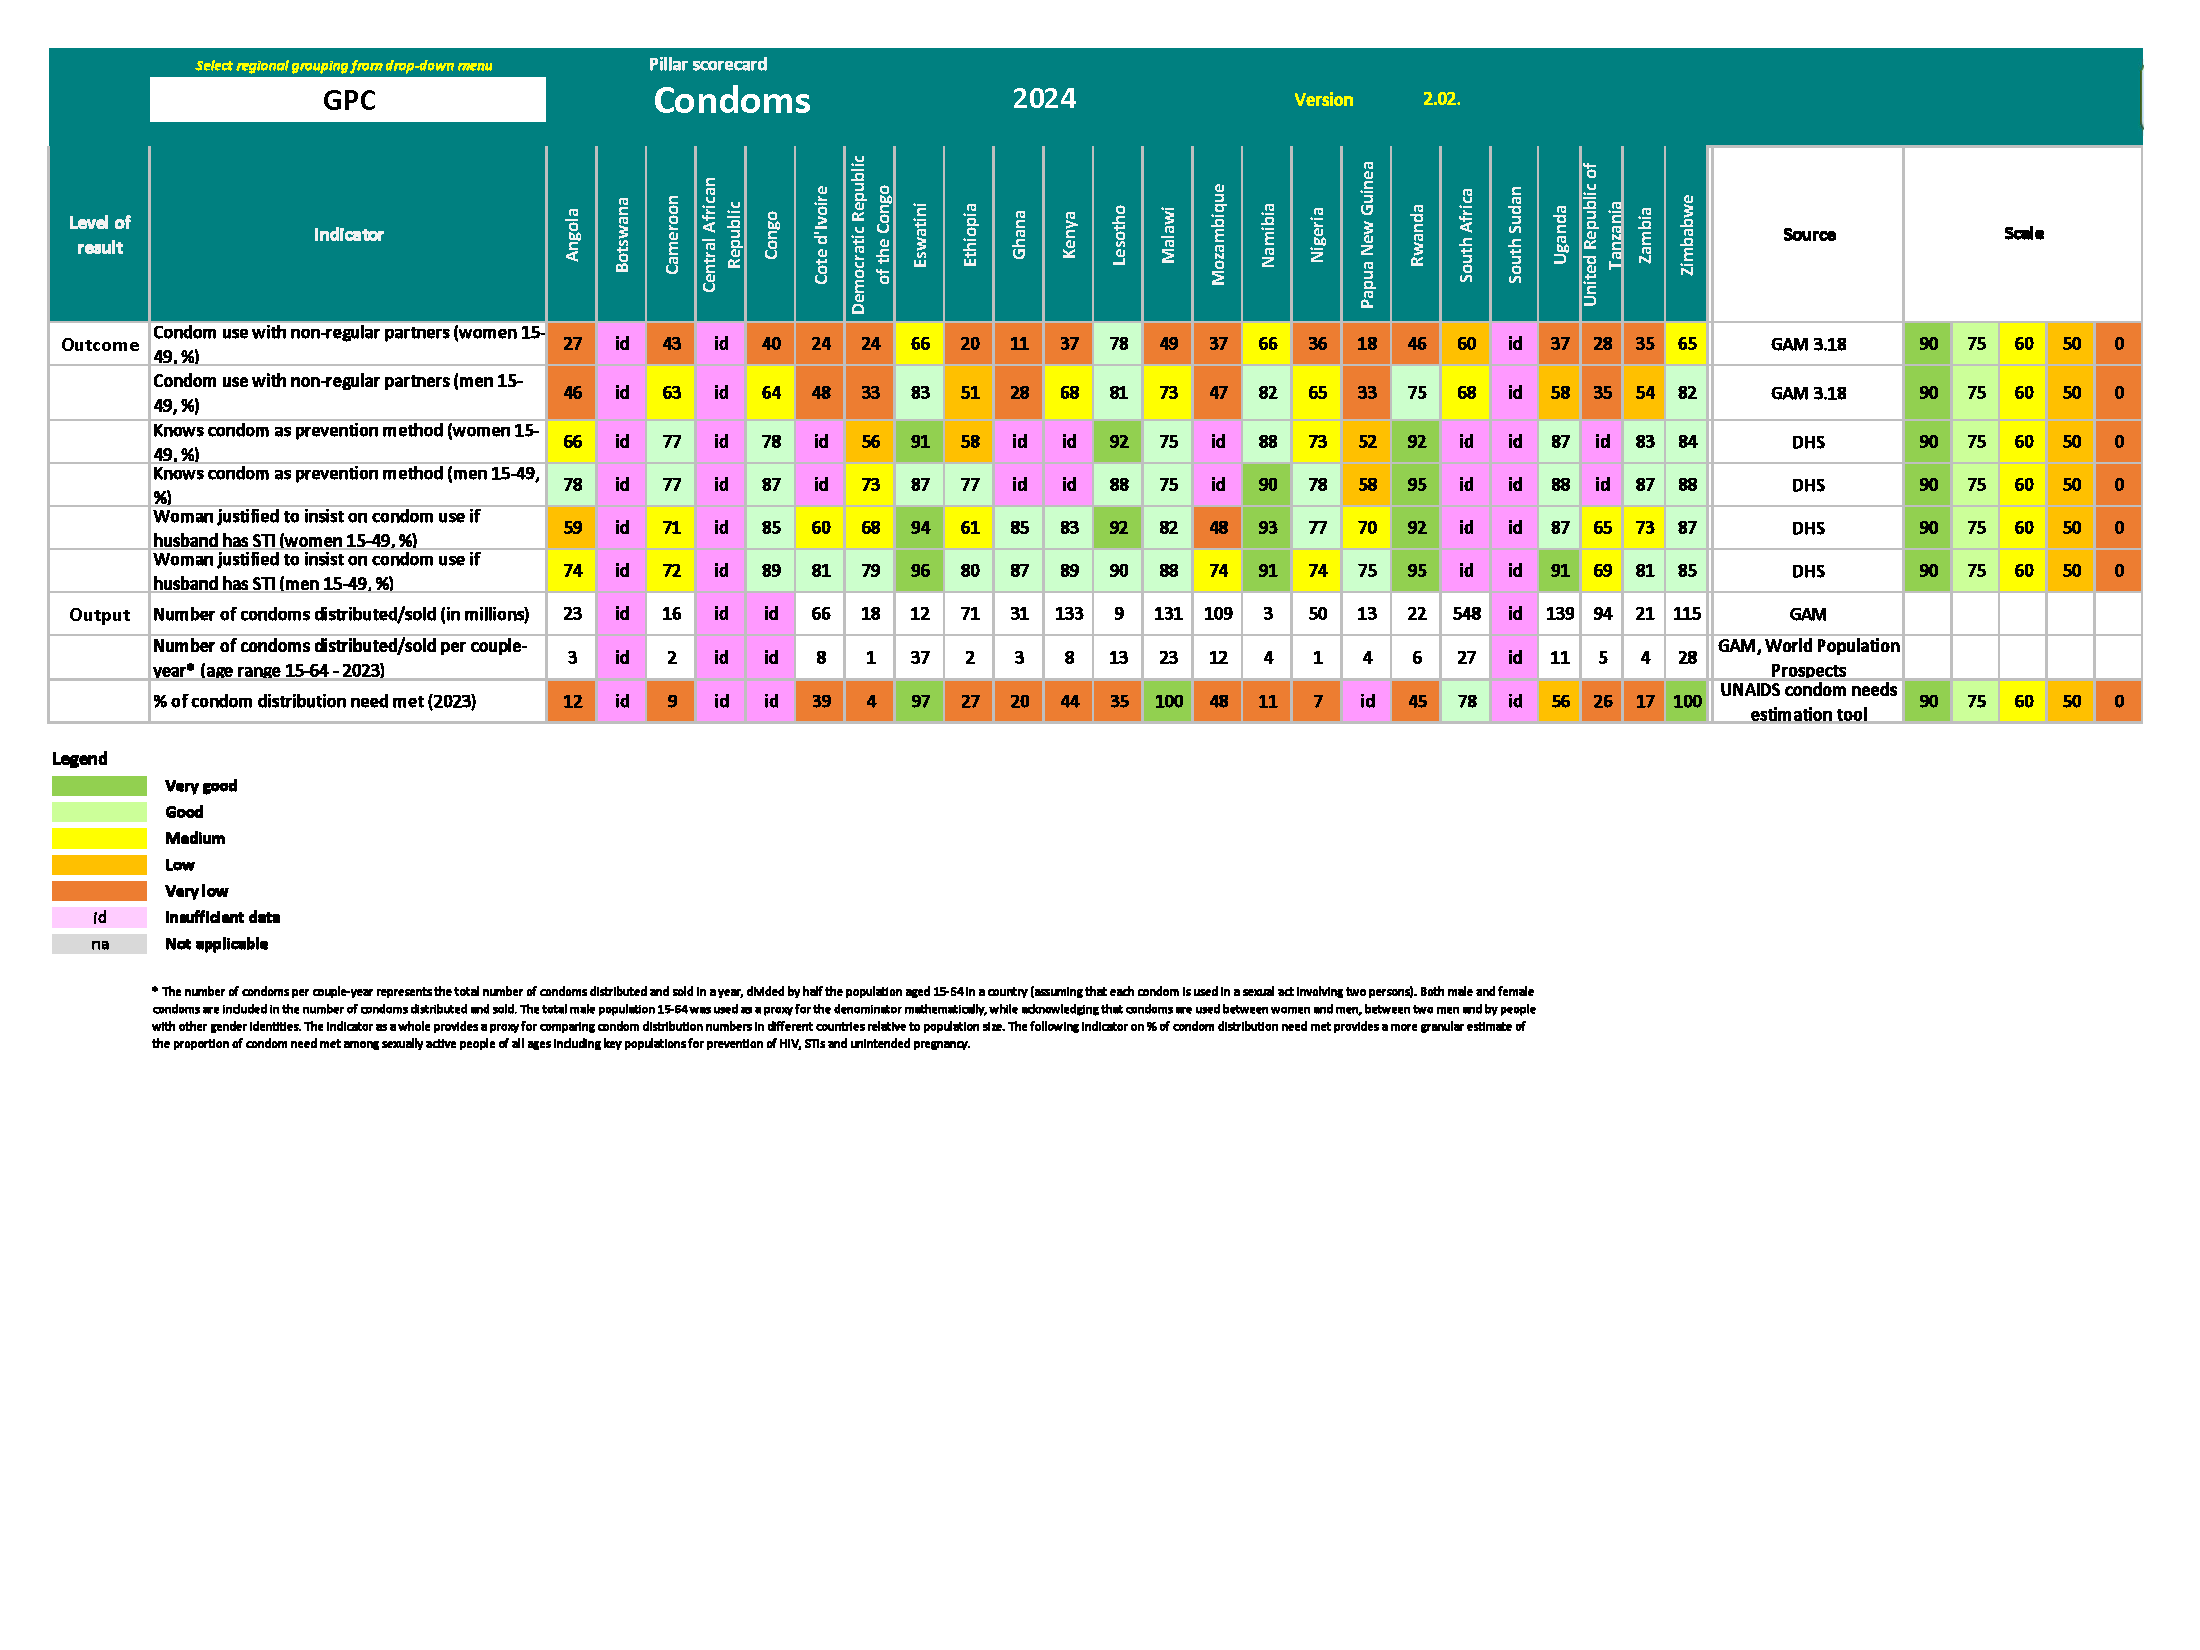Select the Ethiopia column header
Viewport: 2200px width, 1650px height.
(970, 234)
